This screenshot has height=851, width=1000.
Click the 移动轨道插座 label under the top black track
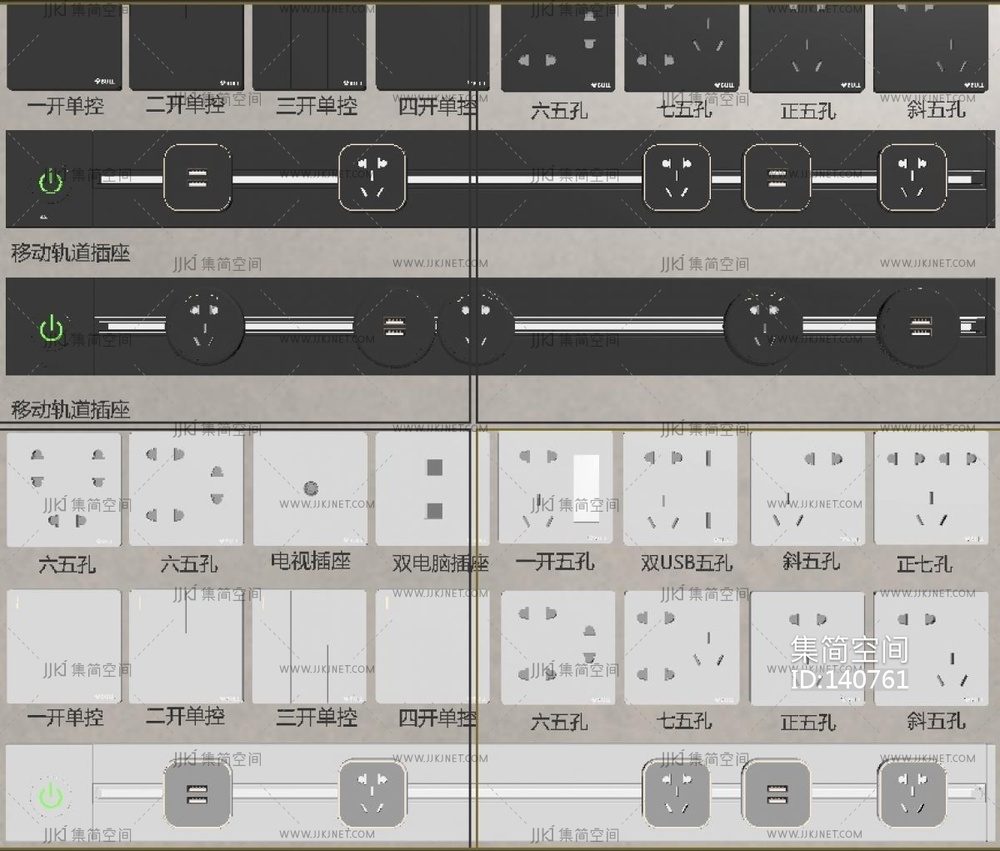click(x=70, y=253)
